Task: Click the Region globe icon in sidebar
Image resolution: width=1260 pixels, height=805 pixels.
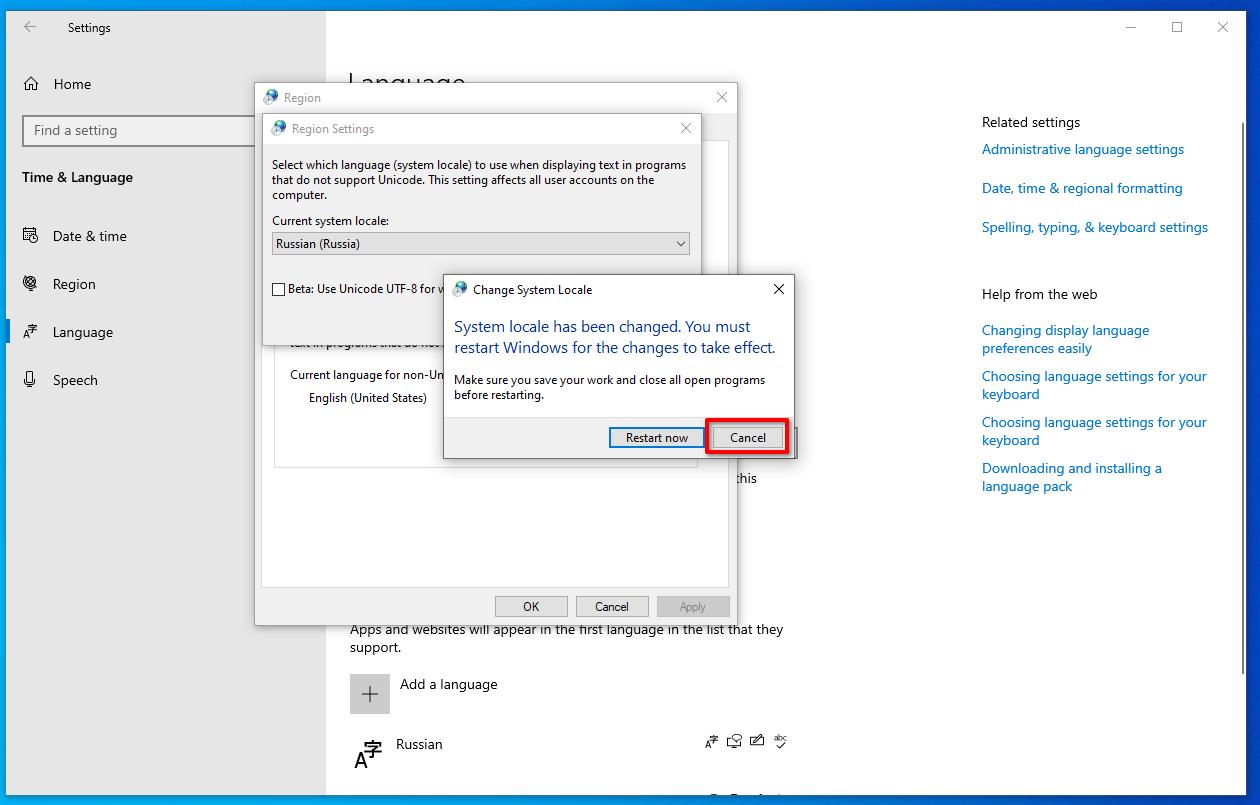Action: 31,284
